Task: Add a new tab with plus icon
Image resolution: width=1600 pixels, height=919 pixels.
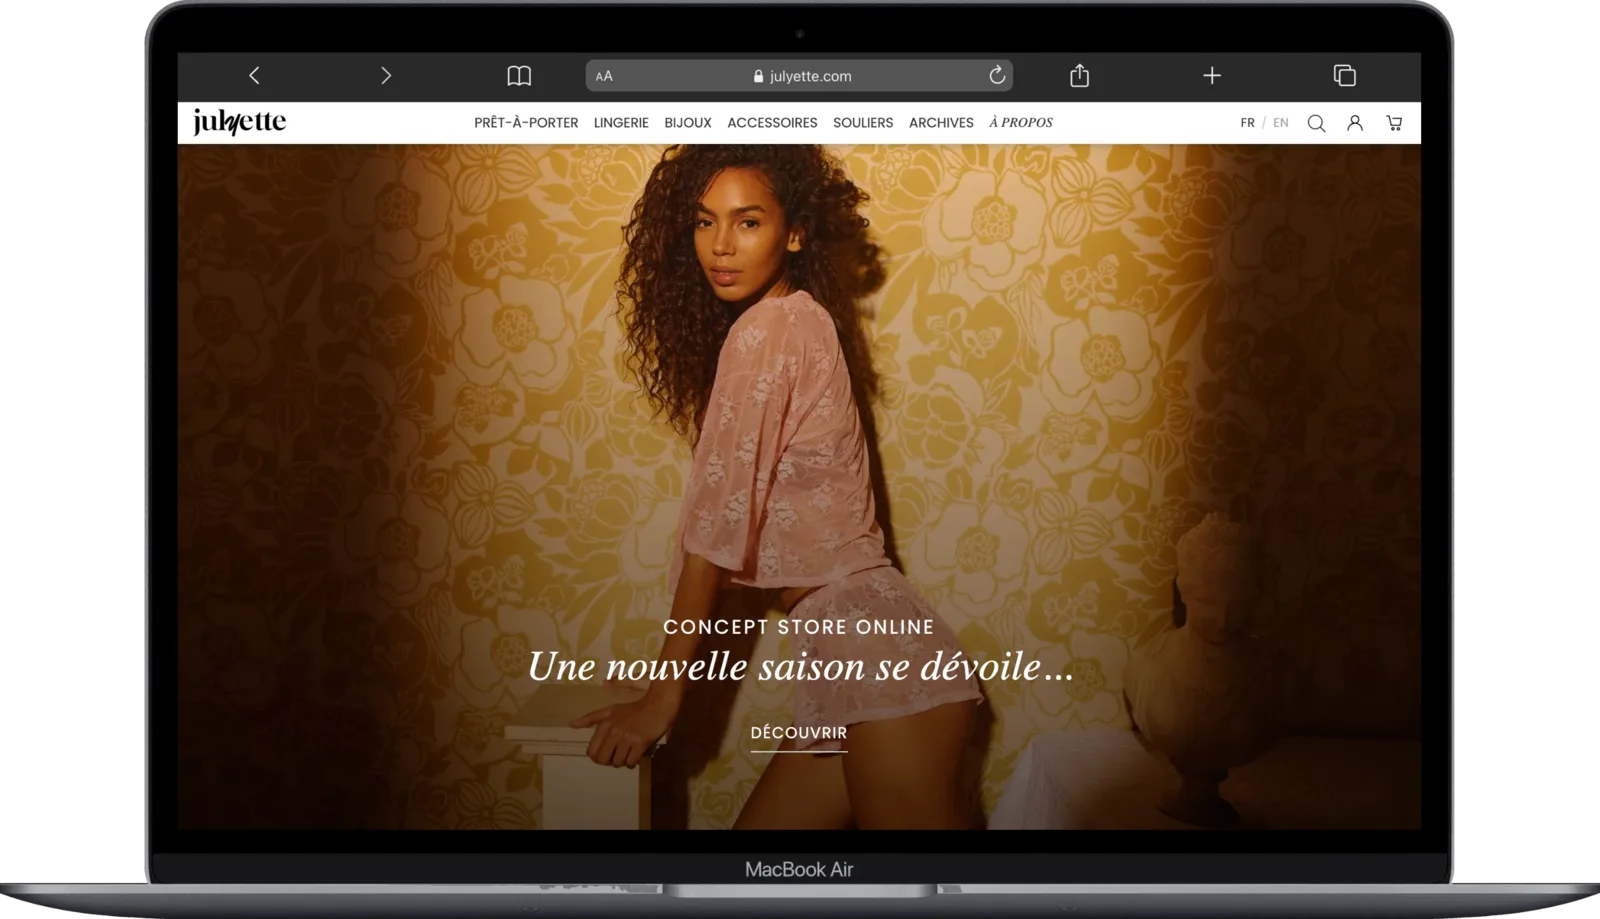Action: tap(1212, 75)
